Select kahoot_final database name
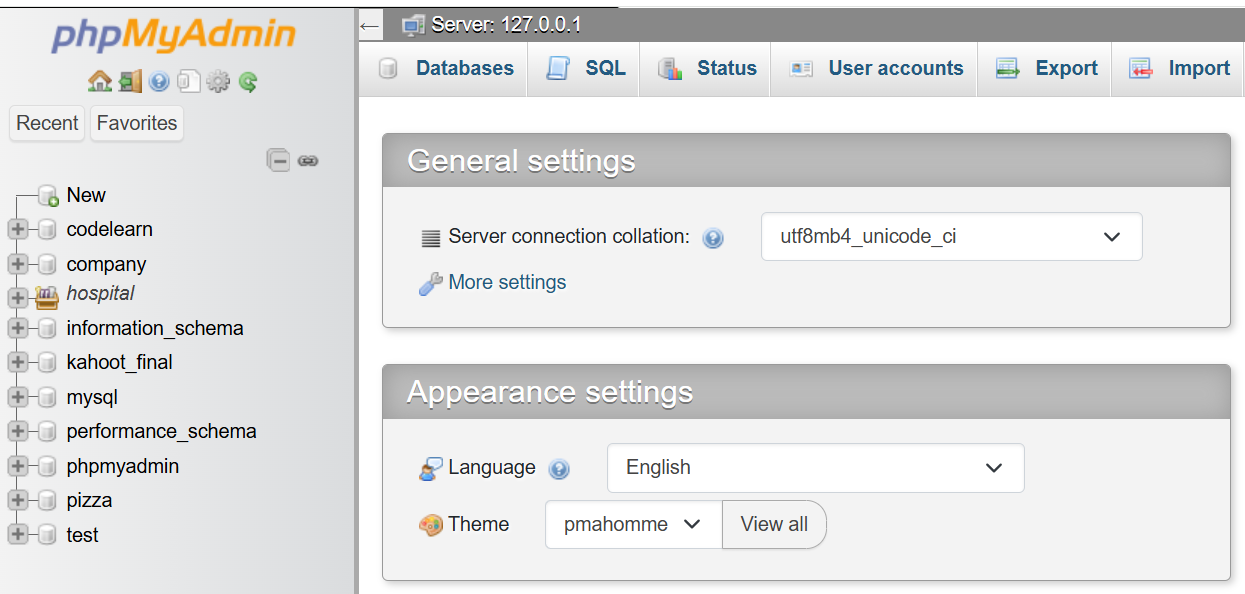1245x594 pixels. pyautogui.click(x=120, y=363)
